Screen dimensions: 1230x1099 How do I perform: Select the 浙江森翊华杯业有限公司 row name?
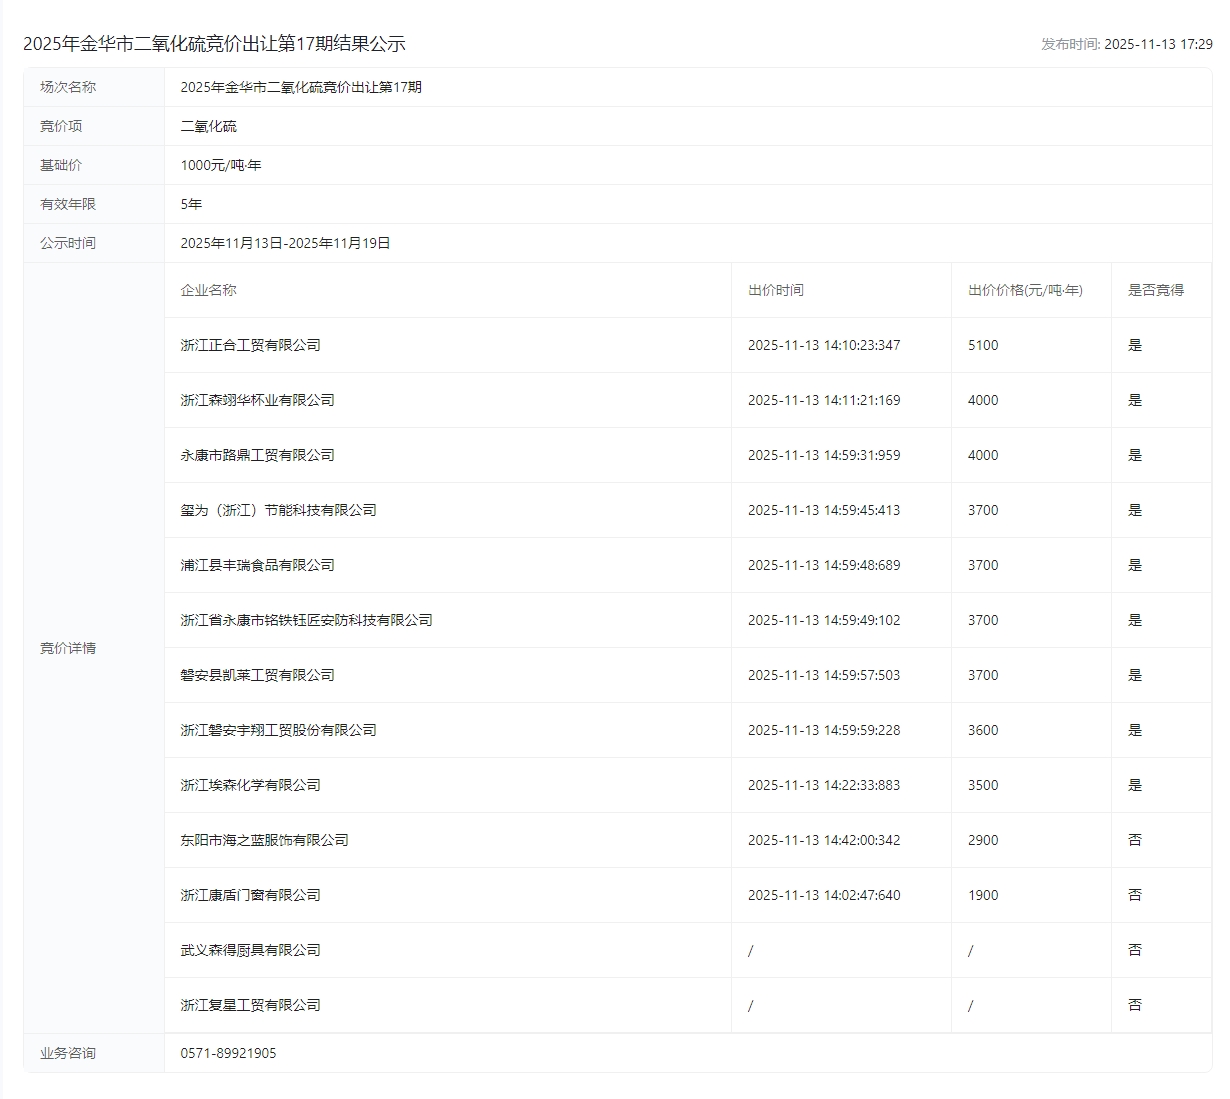click(257, 400)
